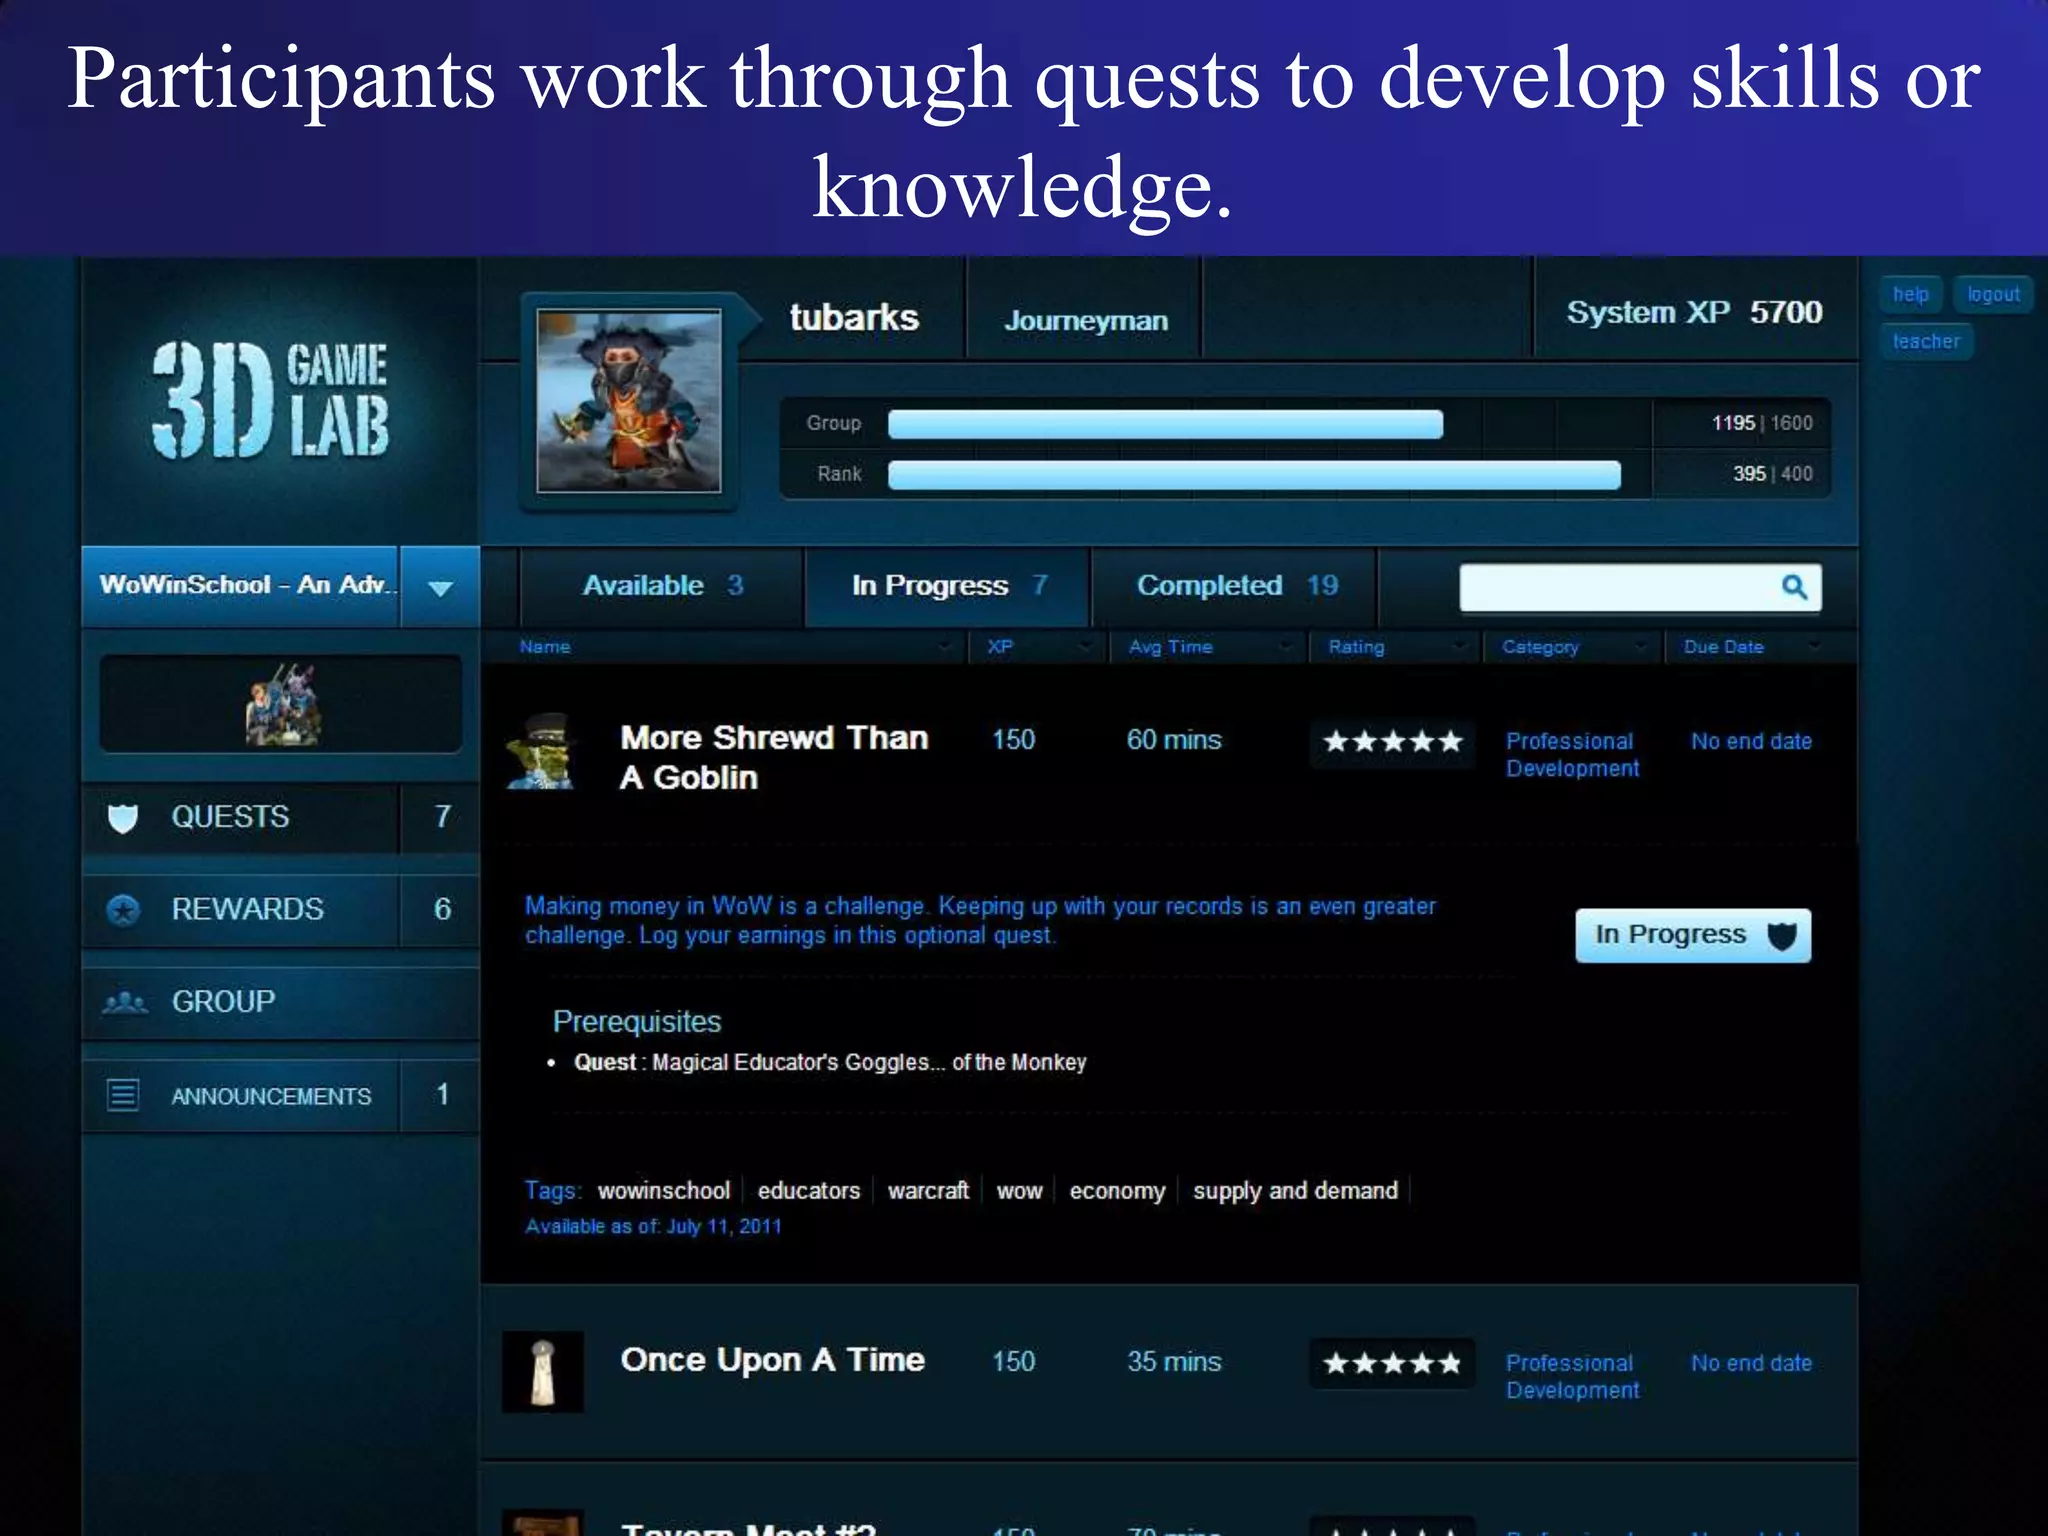
Task: Open the tubarks avatar image
Action: pyautogui.click(x=629, y=400)
